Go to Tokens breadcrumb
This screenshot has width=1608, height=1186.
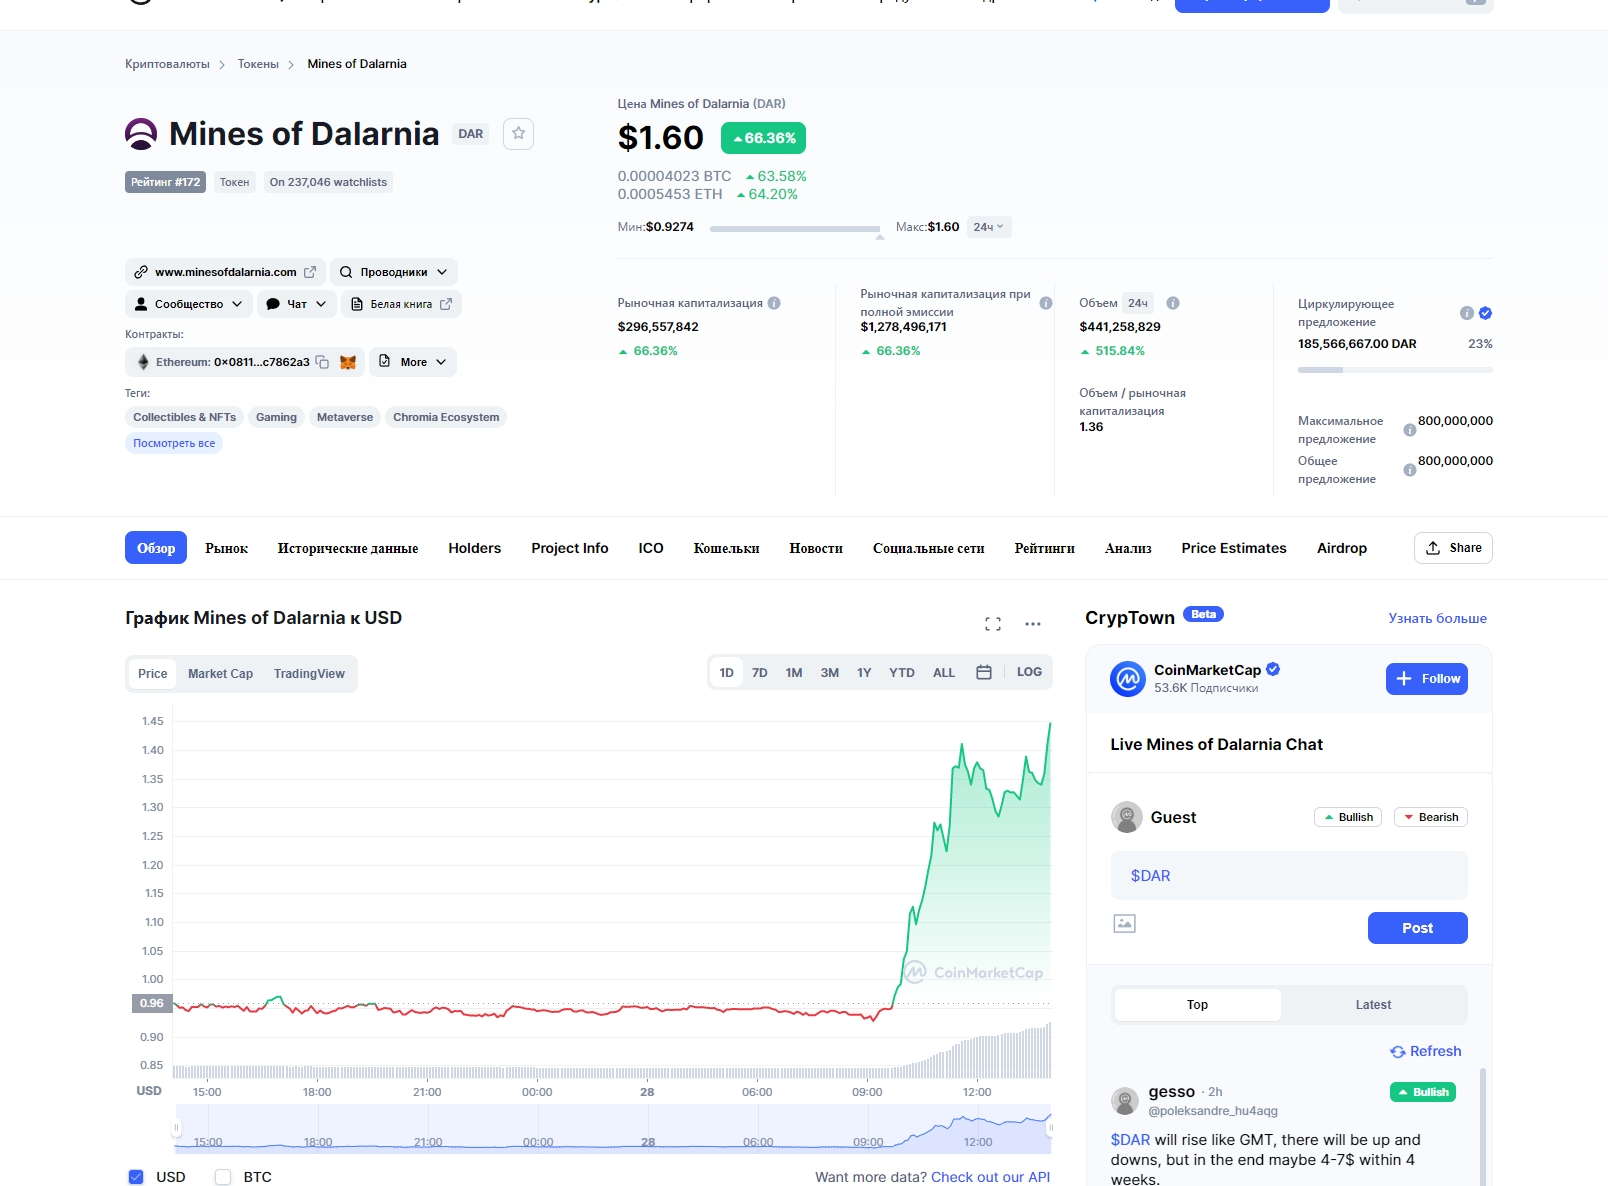click(x=258, y=64)
